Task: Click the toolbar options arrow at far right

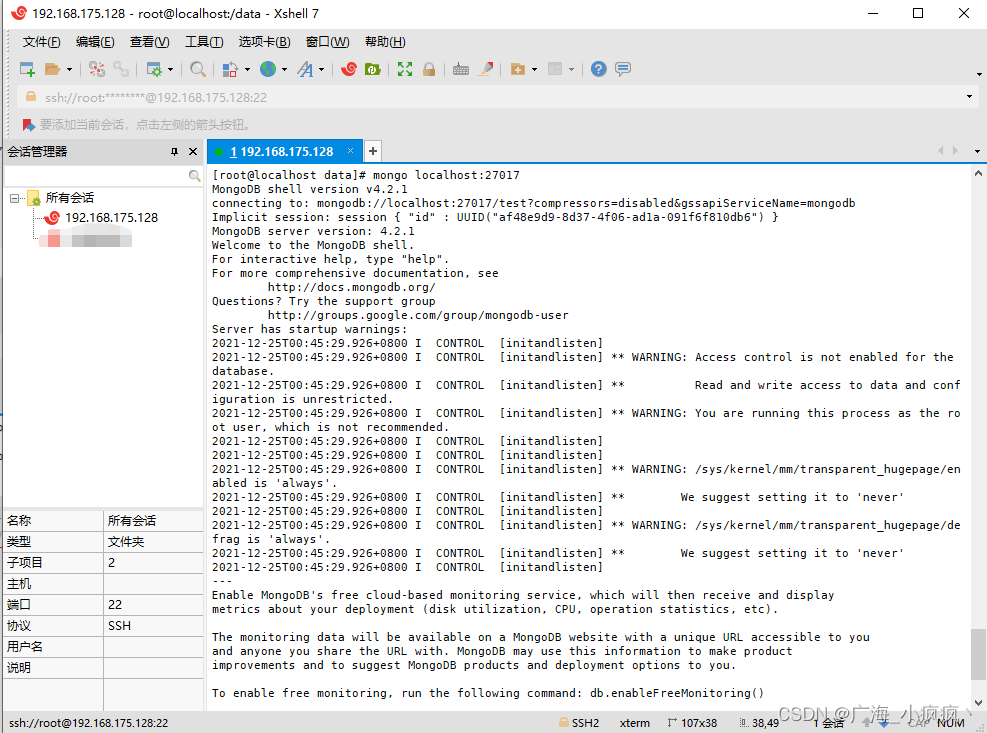Action: [979, 74]
